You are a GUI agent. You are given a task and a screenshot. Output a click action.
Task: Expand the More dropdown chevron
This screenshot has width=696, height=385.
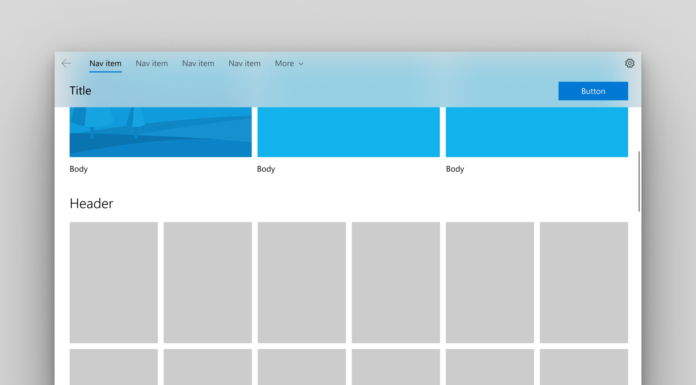301,64
